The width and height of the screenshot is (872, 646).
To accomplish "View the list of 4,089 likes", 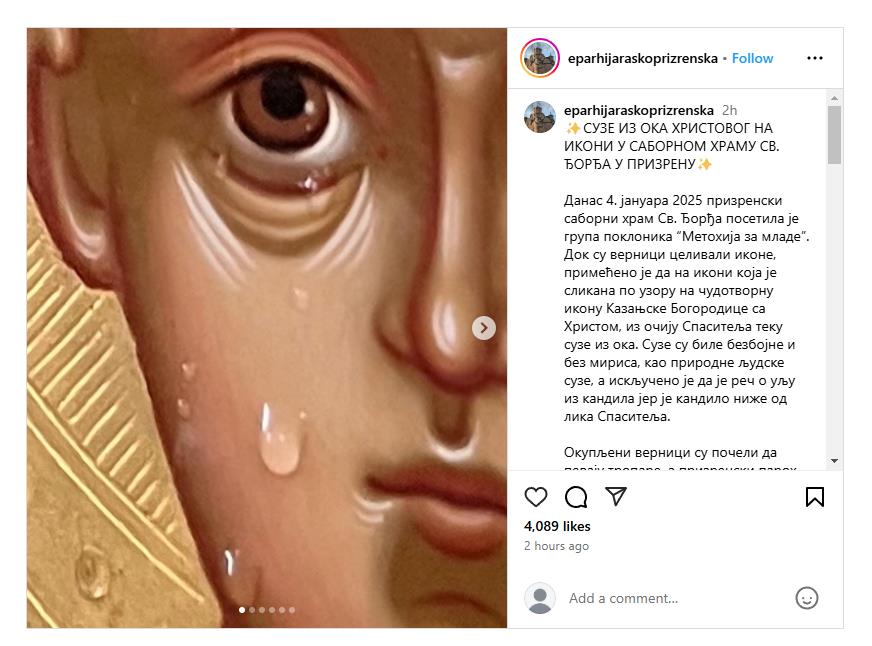I will 557,526.
